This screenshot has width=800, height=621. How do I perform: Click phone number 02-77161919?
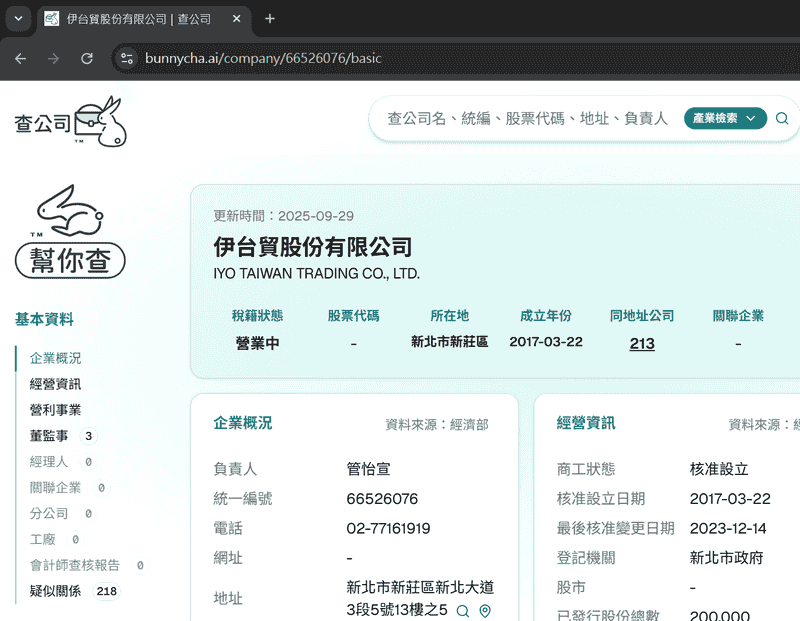pos(388,528)
